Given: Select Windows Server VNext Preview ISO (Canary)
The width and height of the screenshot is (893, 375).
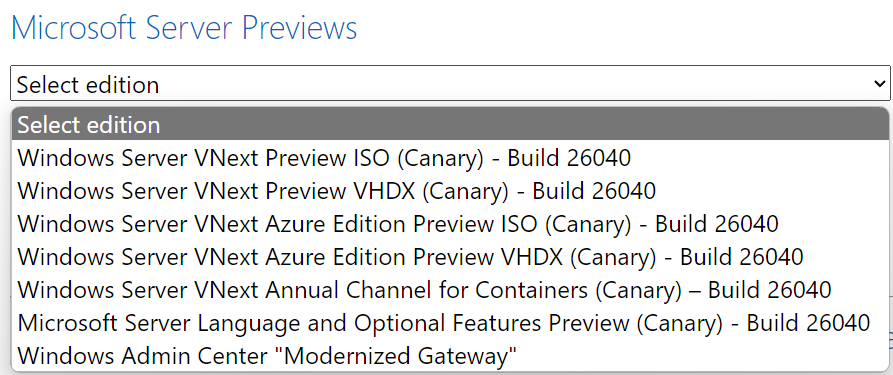Looking at the screenshot, I should [450, 157].
